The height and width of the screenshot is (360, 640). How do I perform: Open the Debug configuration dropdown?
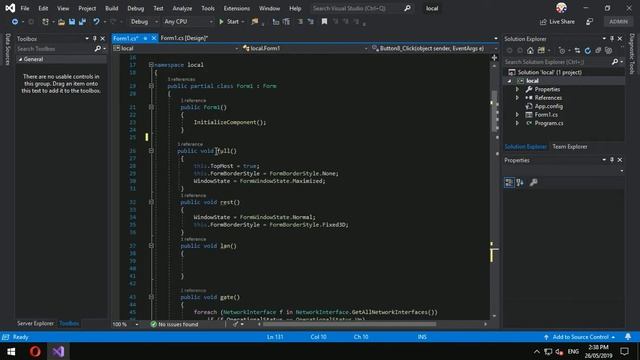[x=144, y=22]
